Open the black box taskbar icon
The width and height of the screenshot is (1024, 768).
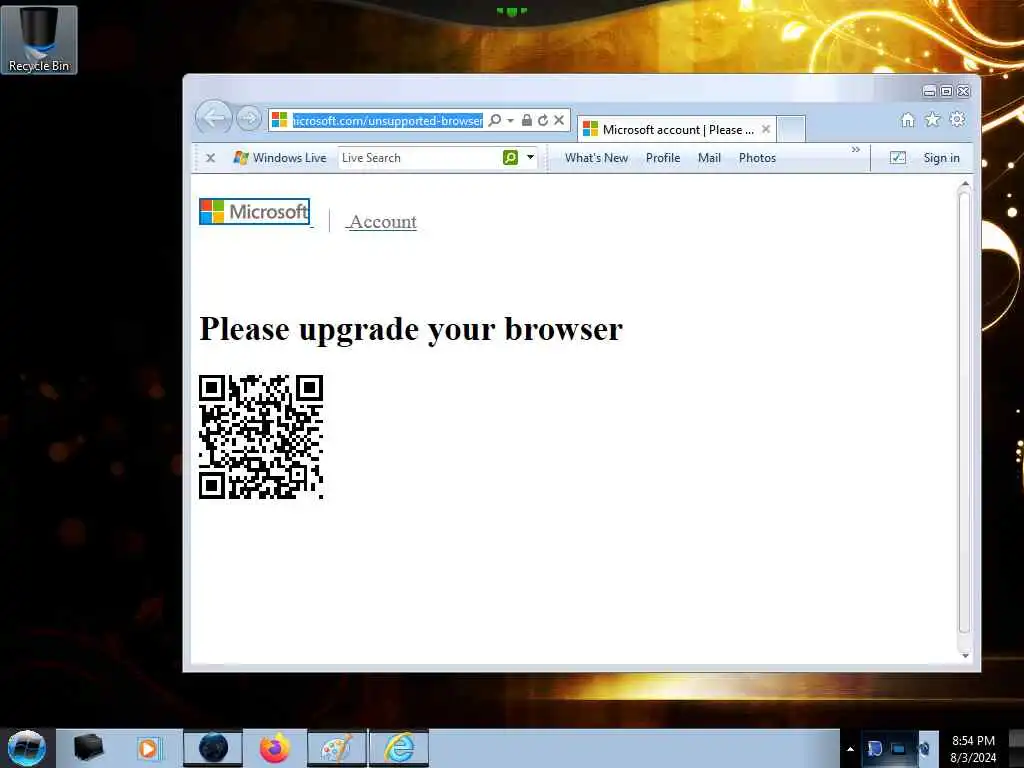click(89, 748)
